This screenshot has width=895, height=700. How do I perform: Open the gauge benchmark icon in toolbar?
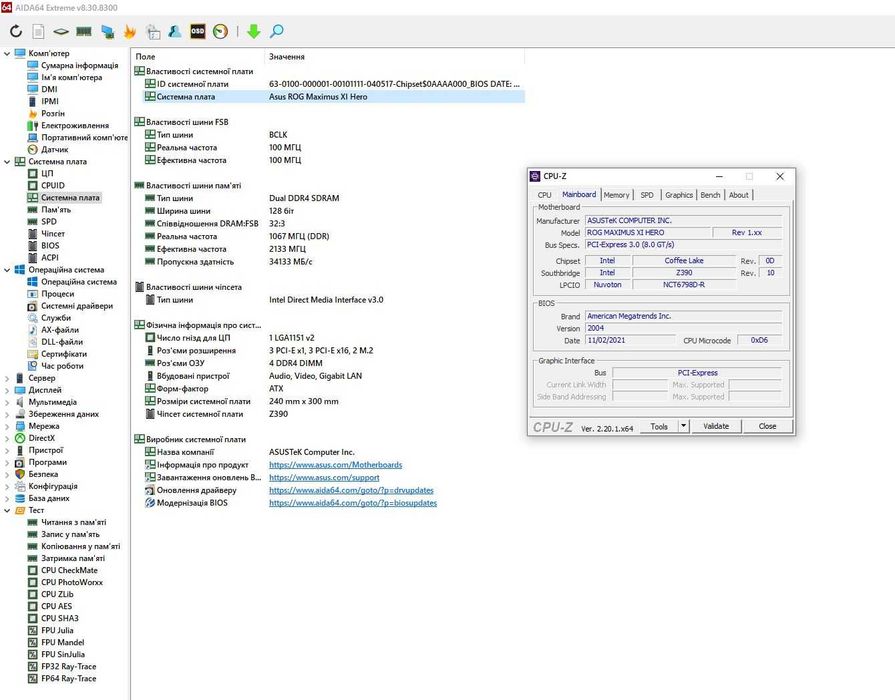point(220,31)
